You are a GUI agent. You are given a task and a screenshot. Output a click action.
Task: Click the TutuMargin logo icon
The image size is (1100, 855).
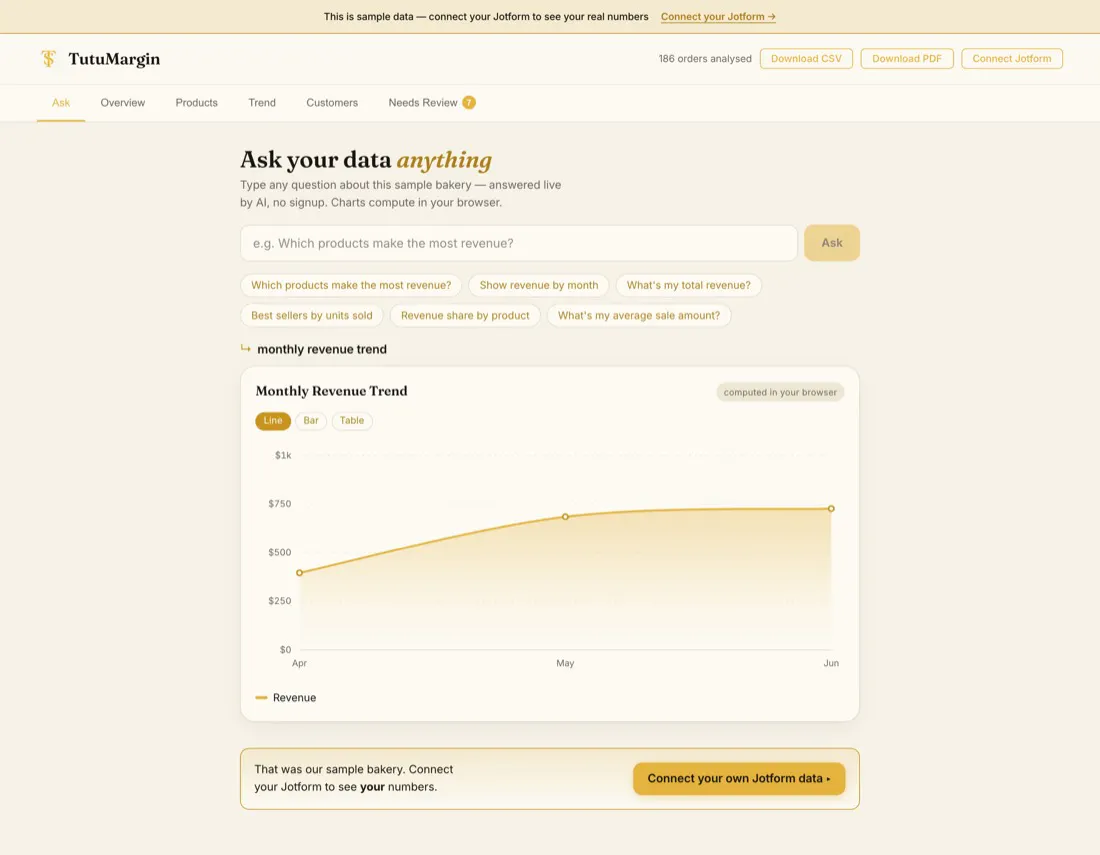48,59
